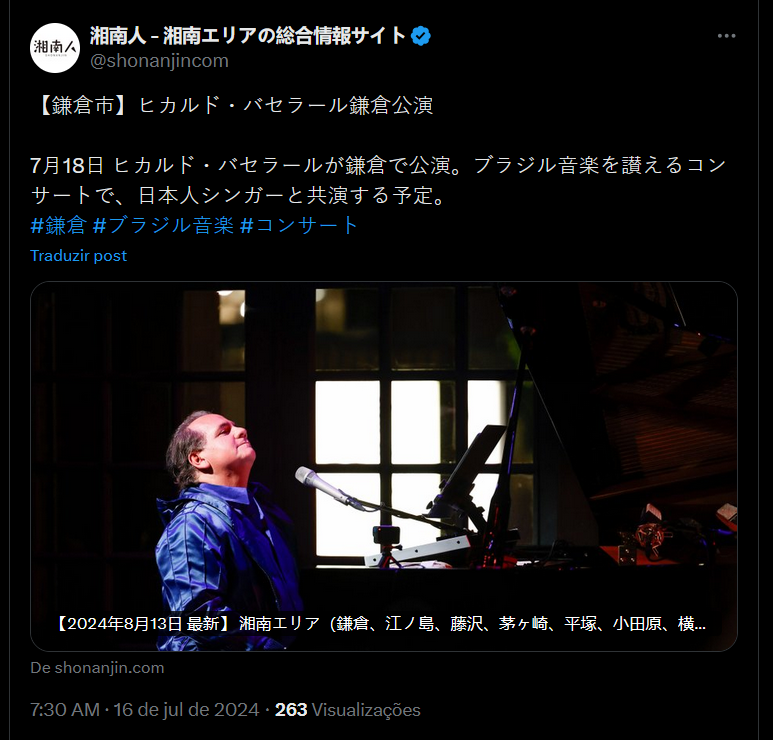
Task: Click the 【2024年8月13日 最新】 card headline
Action: (x=380, y=624)
